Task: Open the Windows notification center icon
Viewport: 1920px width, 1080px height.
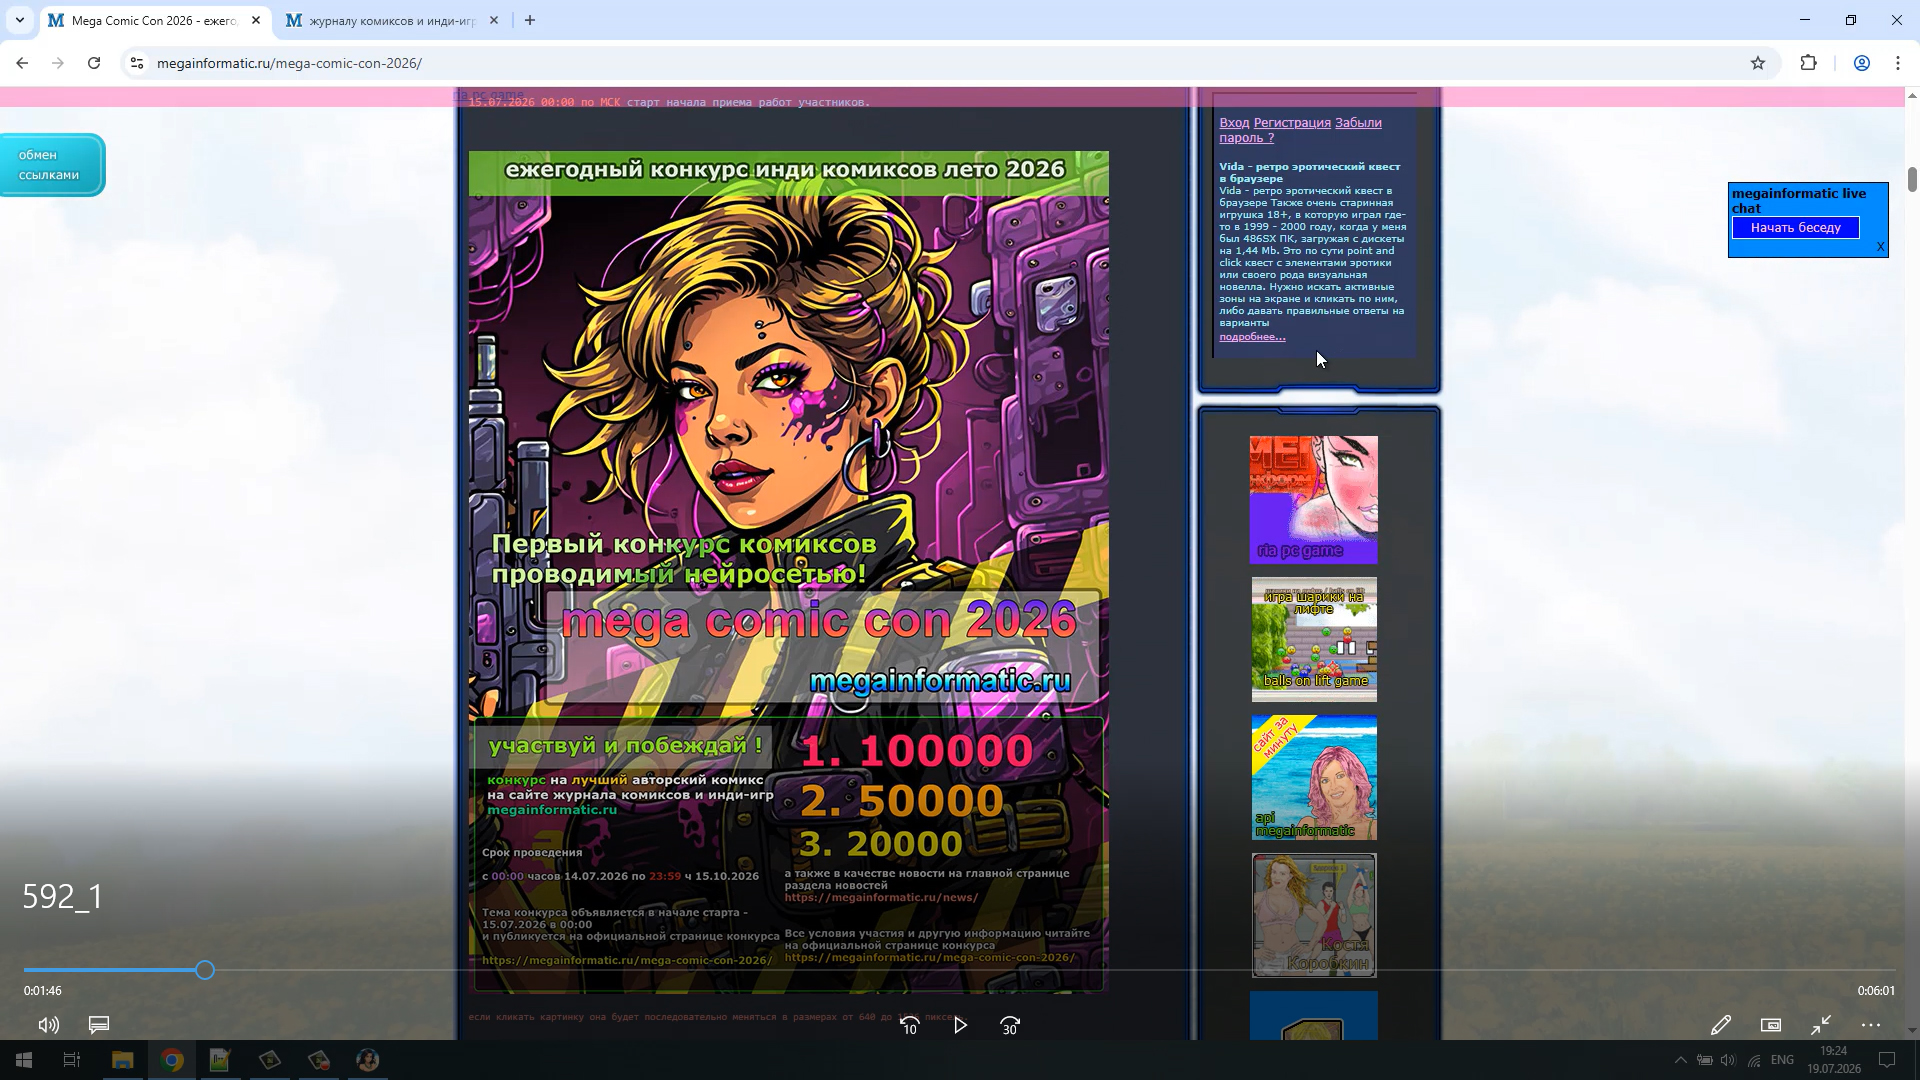Action: click(x=1887, y=1060)
